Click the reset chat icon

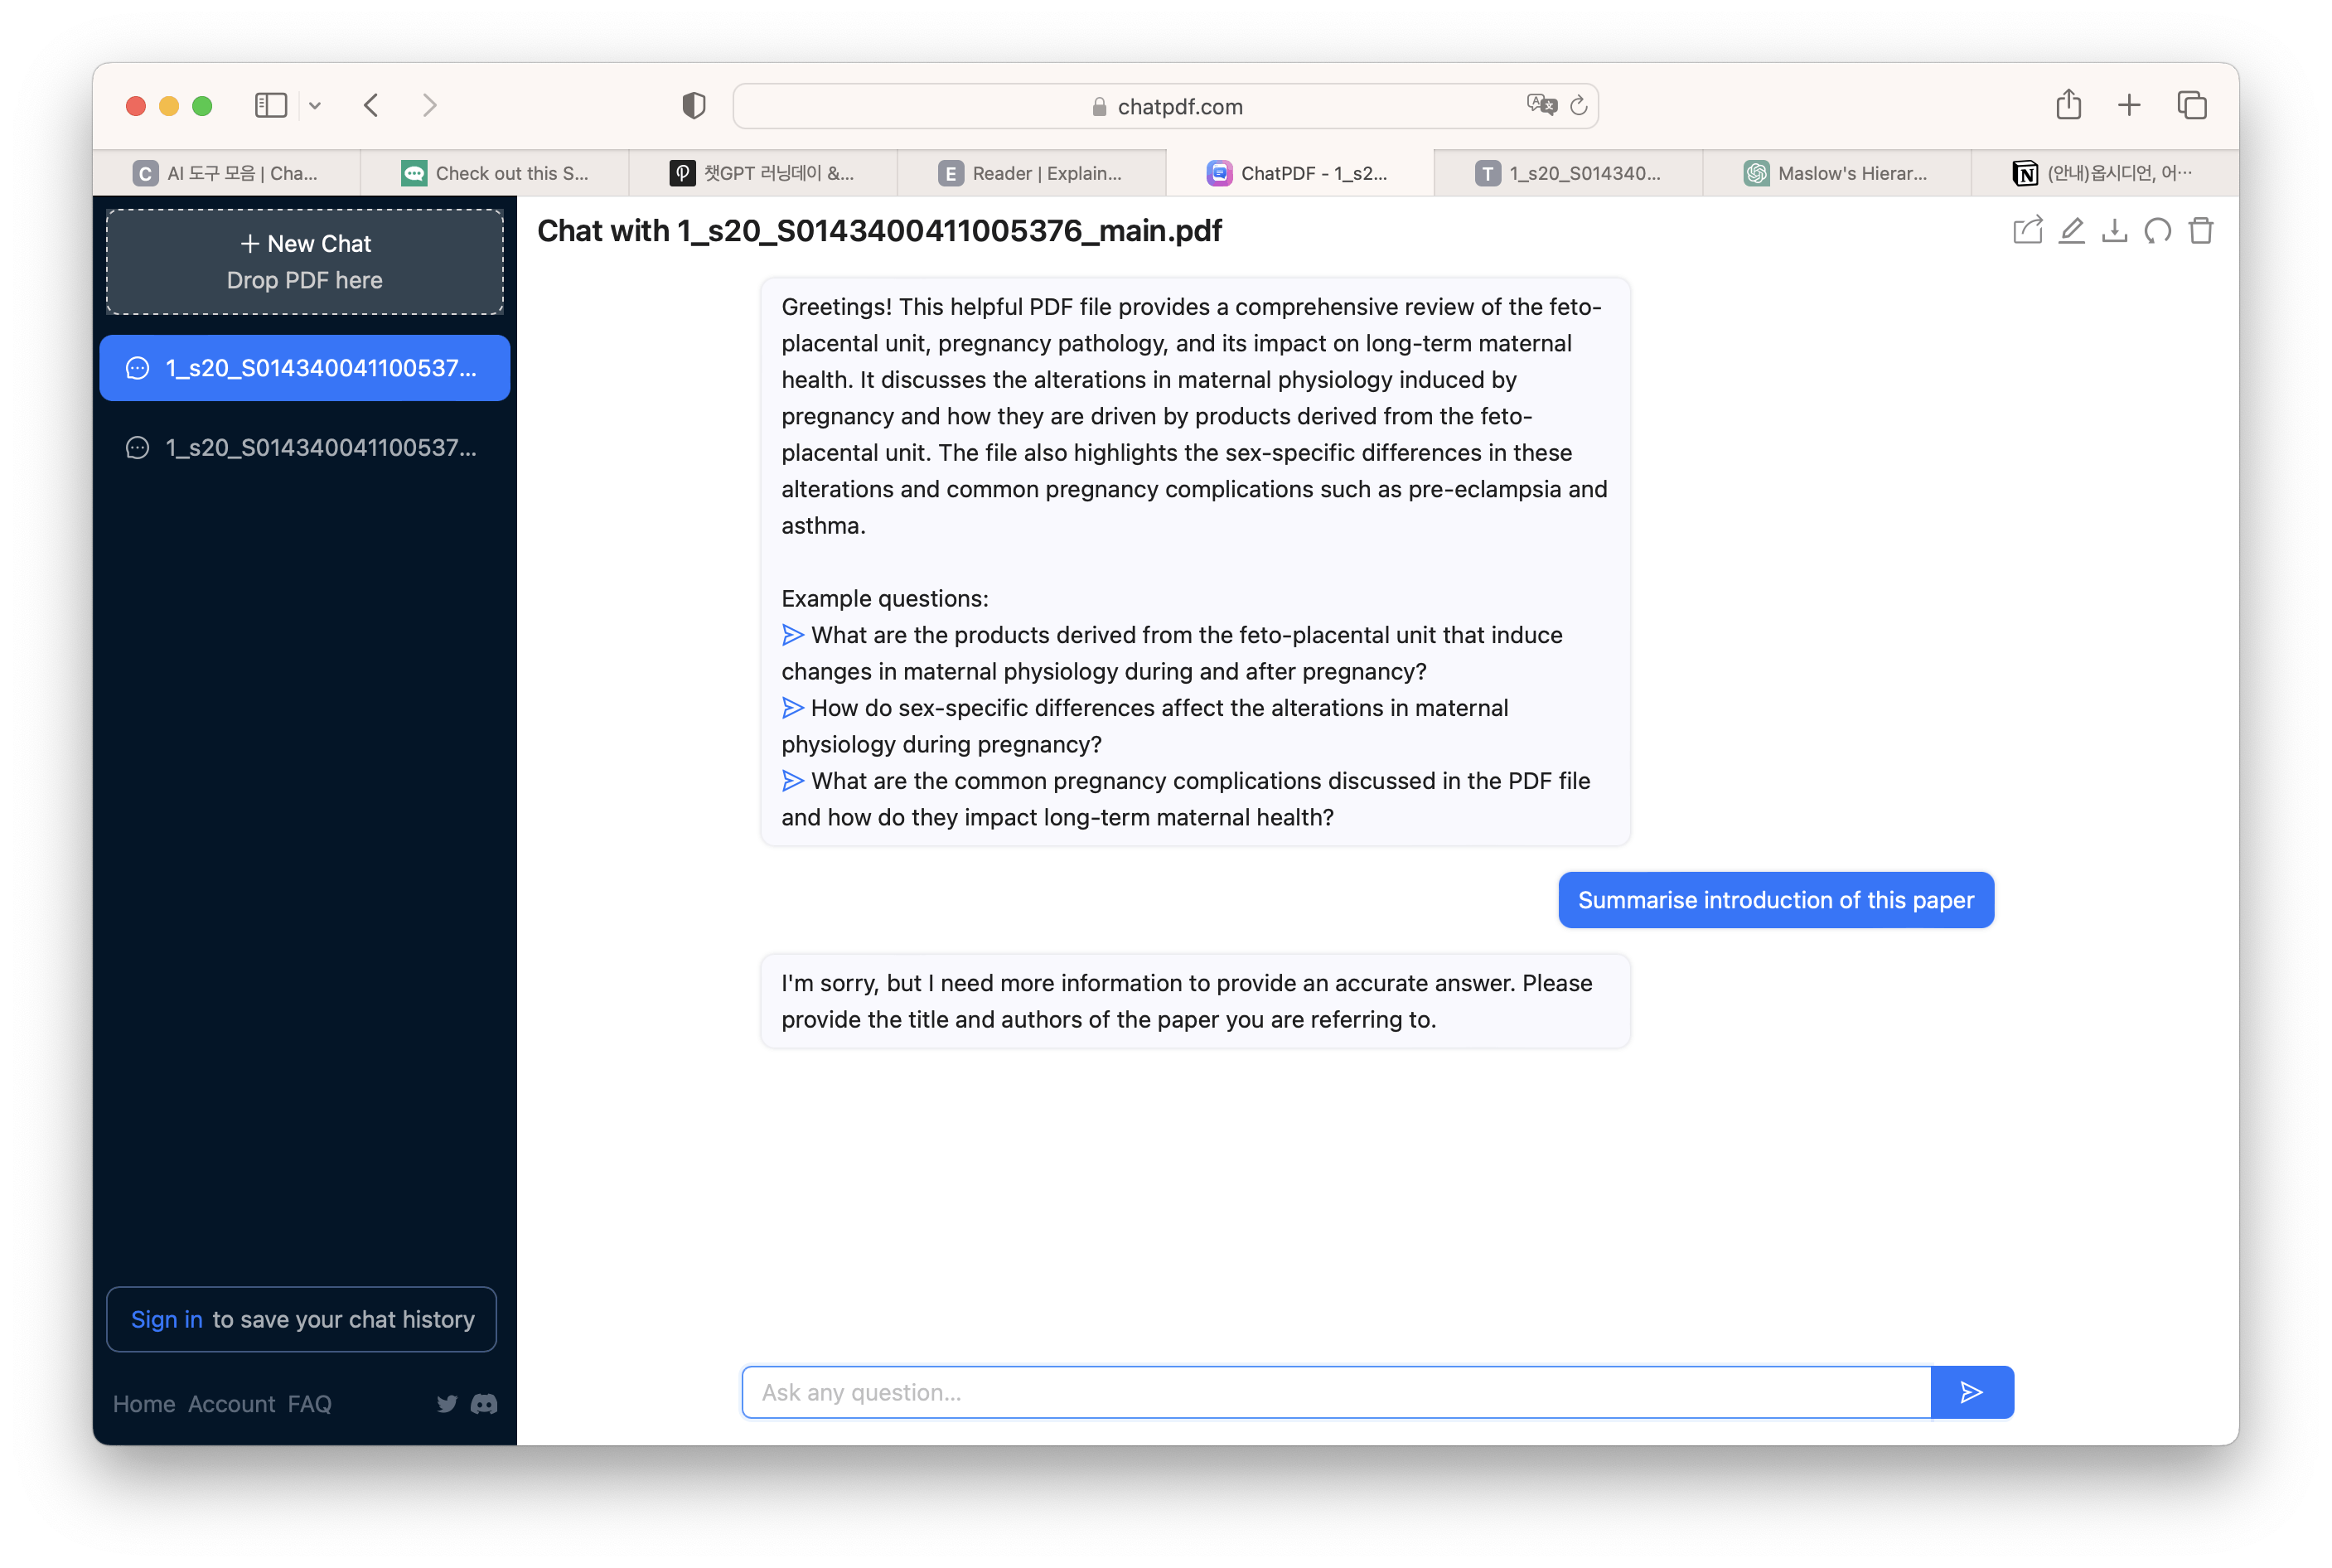2157,231
